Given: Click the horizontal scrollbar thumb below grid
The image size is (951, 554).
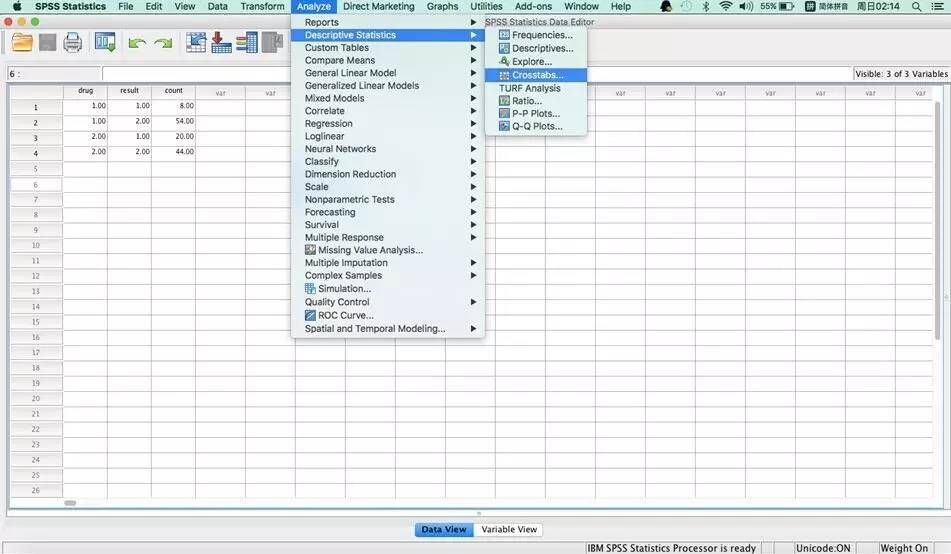Looking at the screenshot, I should (70, 503).
